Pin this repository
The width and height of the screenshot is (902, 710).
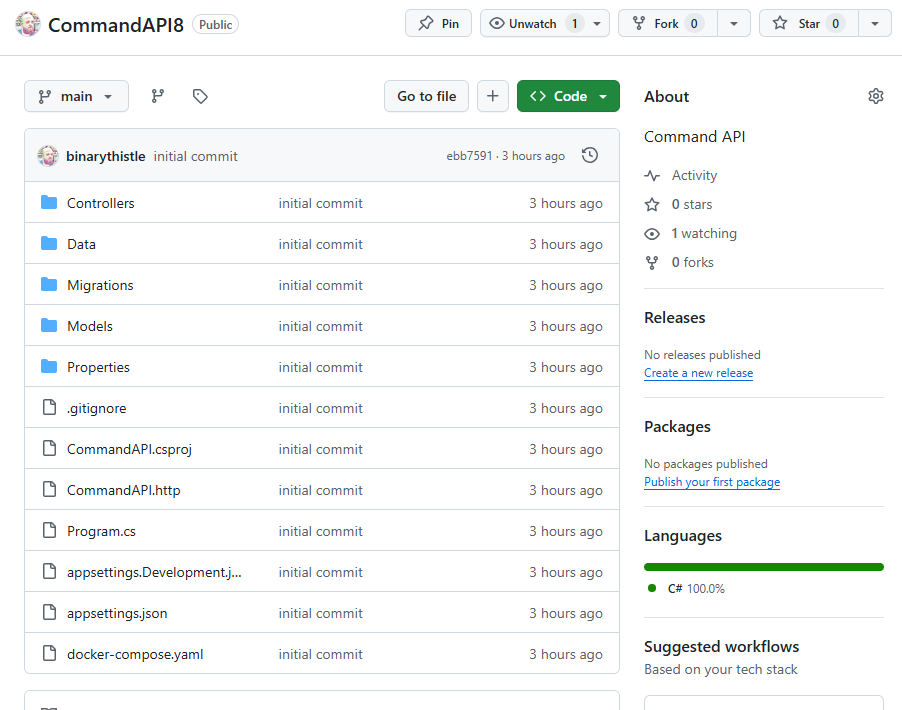coord(438,24)
